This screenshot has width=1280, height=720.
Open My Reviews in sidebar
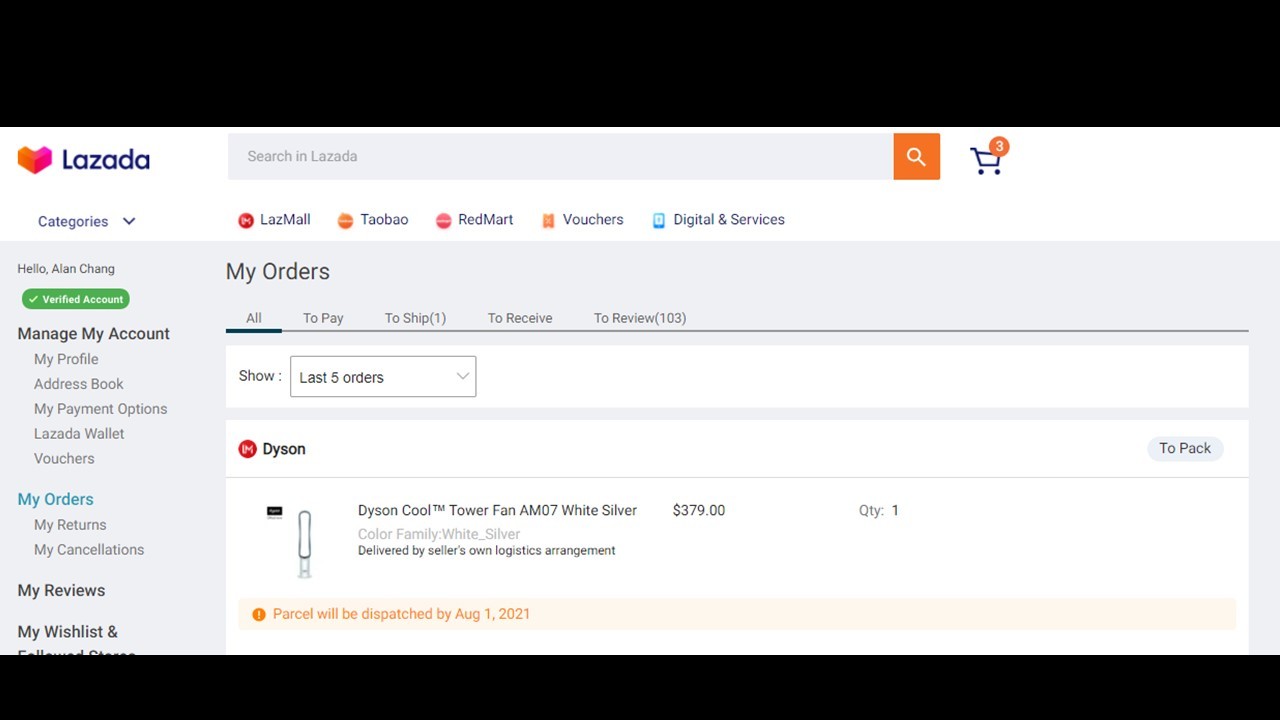[61, 591]
